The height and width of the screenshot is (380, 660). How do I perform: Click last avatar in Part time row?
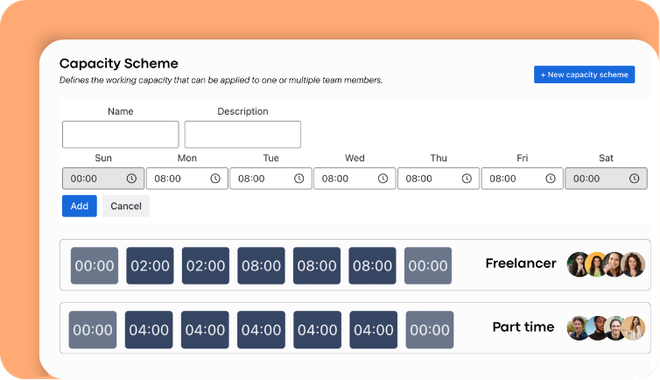pos(634,328)
